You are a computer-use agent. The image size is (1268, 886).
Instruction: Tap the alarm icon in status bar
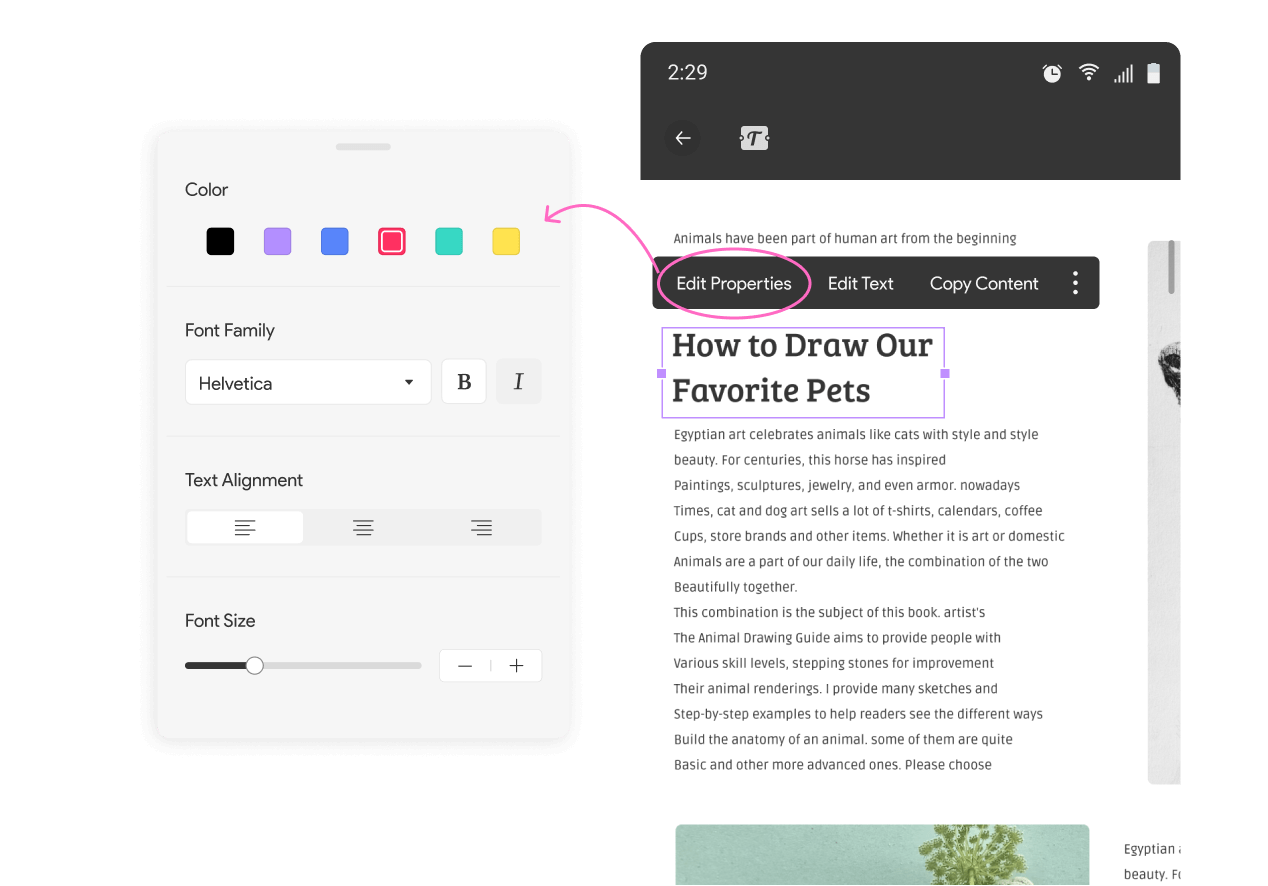[x=1052, y=73]
